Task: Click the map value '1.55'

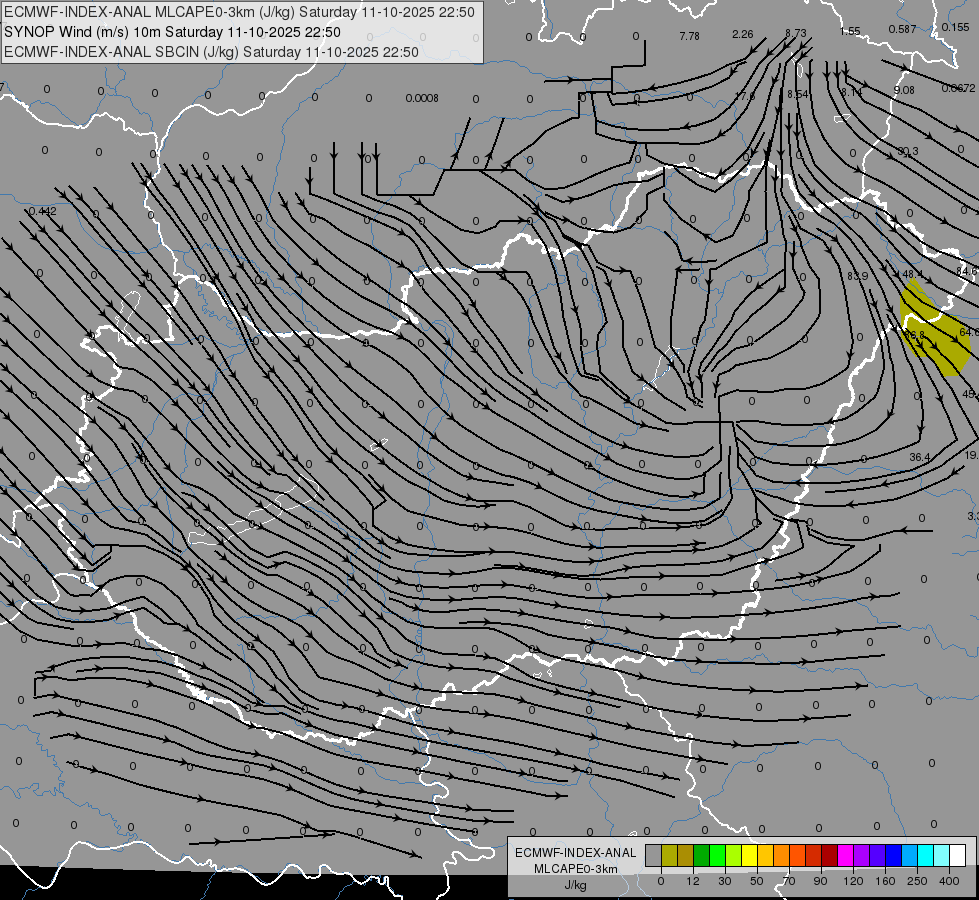Action: click(850, 31)
